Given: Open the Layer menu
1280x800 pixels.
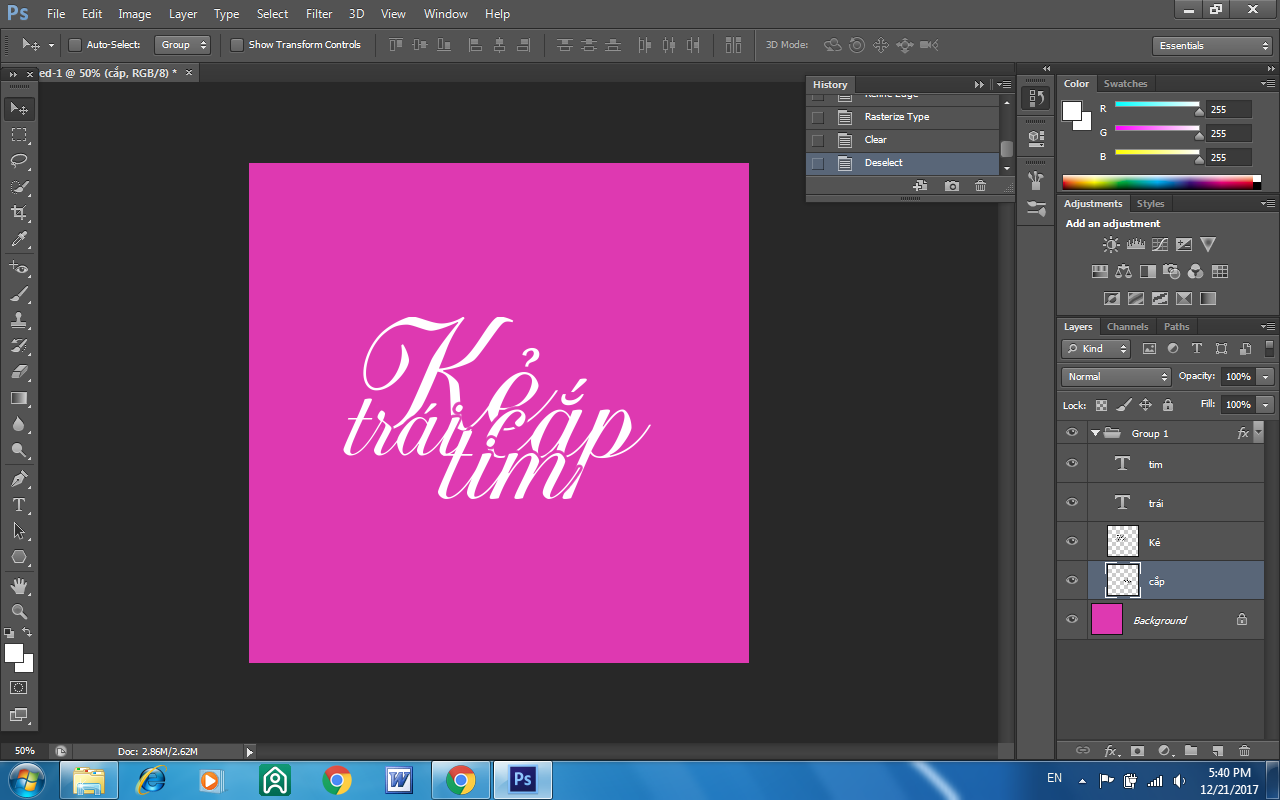Looking at the screenshot, I should (183, 14).
